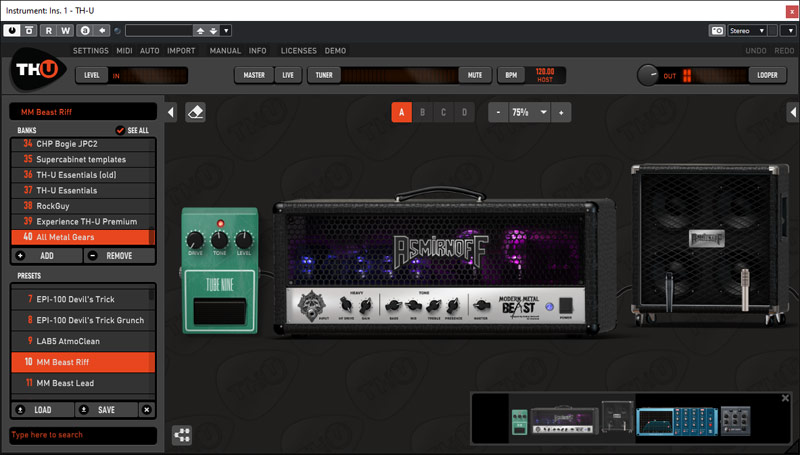This screenshot has height=455, width=800.
Task: Open the Settings menu
Action: [91, 50]
